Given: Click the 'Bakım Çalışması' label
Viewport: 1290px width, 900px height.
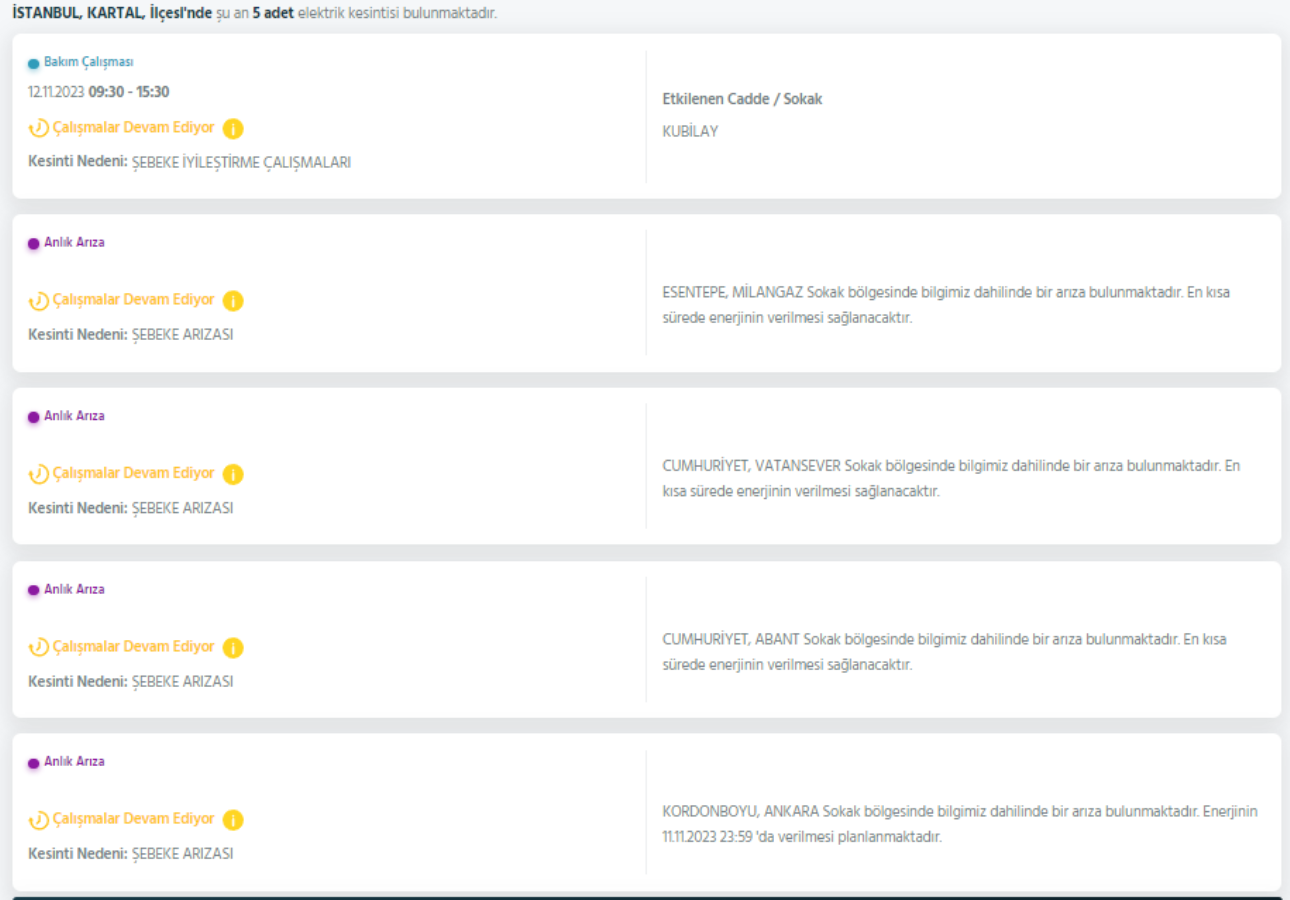Looking at the screenshot, I should coord(89,62).
